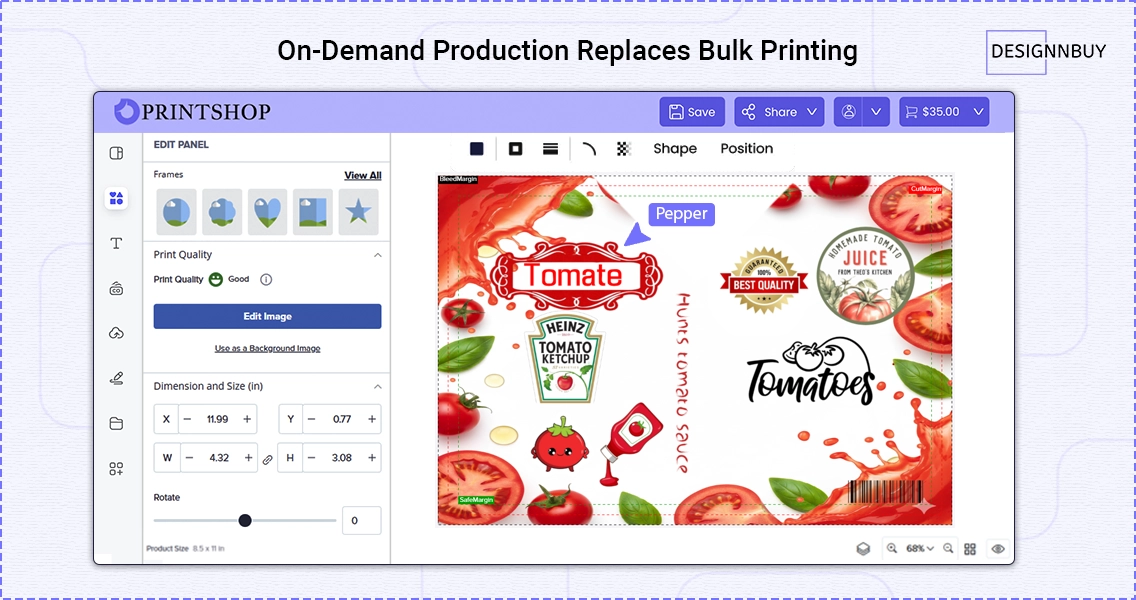Open the layout panel icon in sidebar
This screenshot has height=600, width=1136.
[x=116, y=153]
